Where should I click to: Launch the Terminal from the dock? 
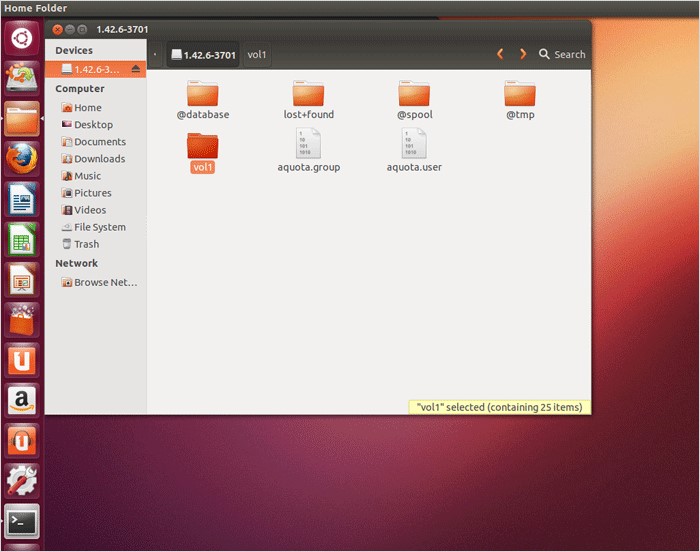point(21,521)
